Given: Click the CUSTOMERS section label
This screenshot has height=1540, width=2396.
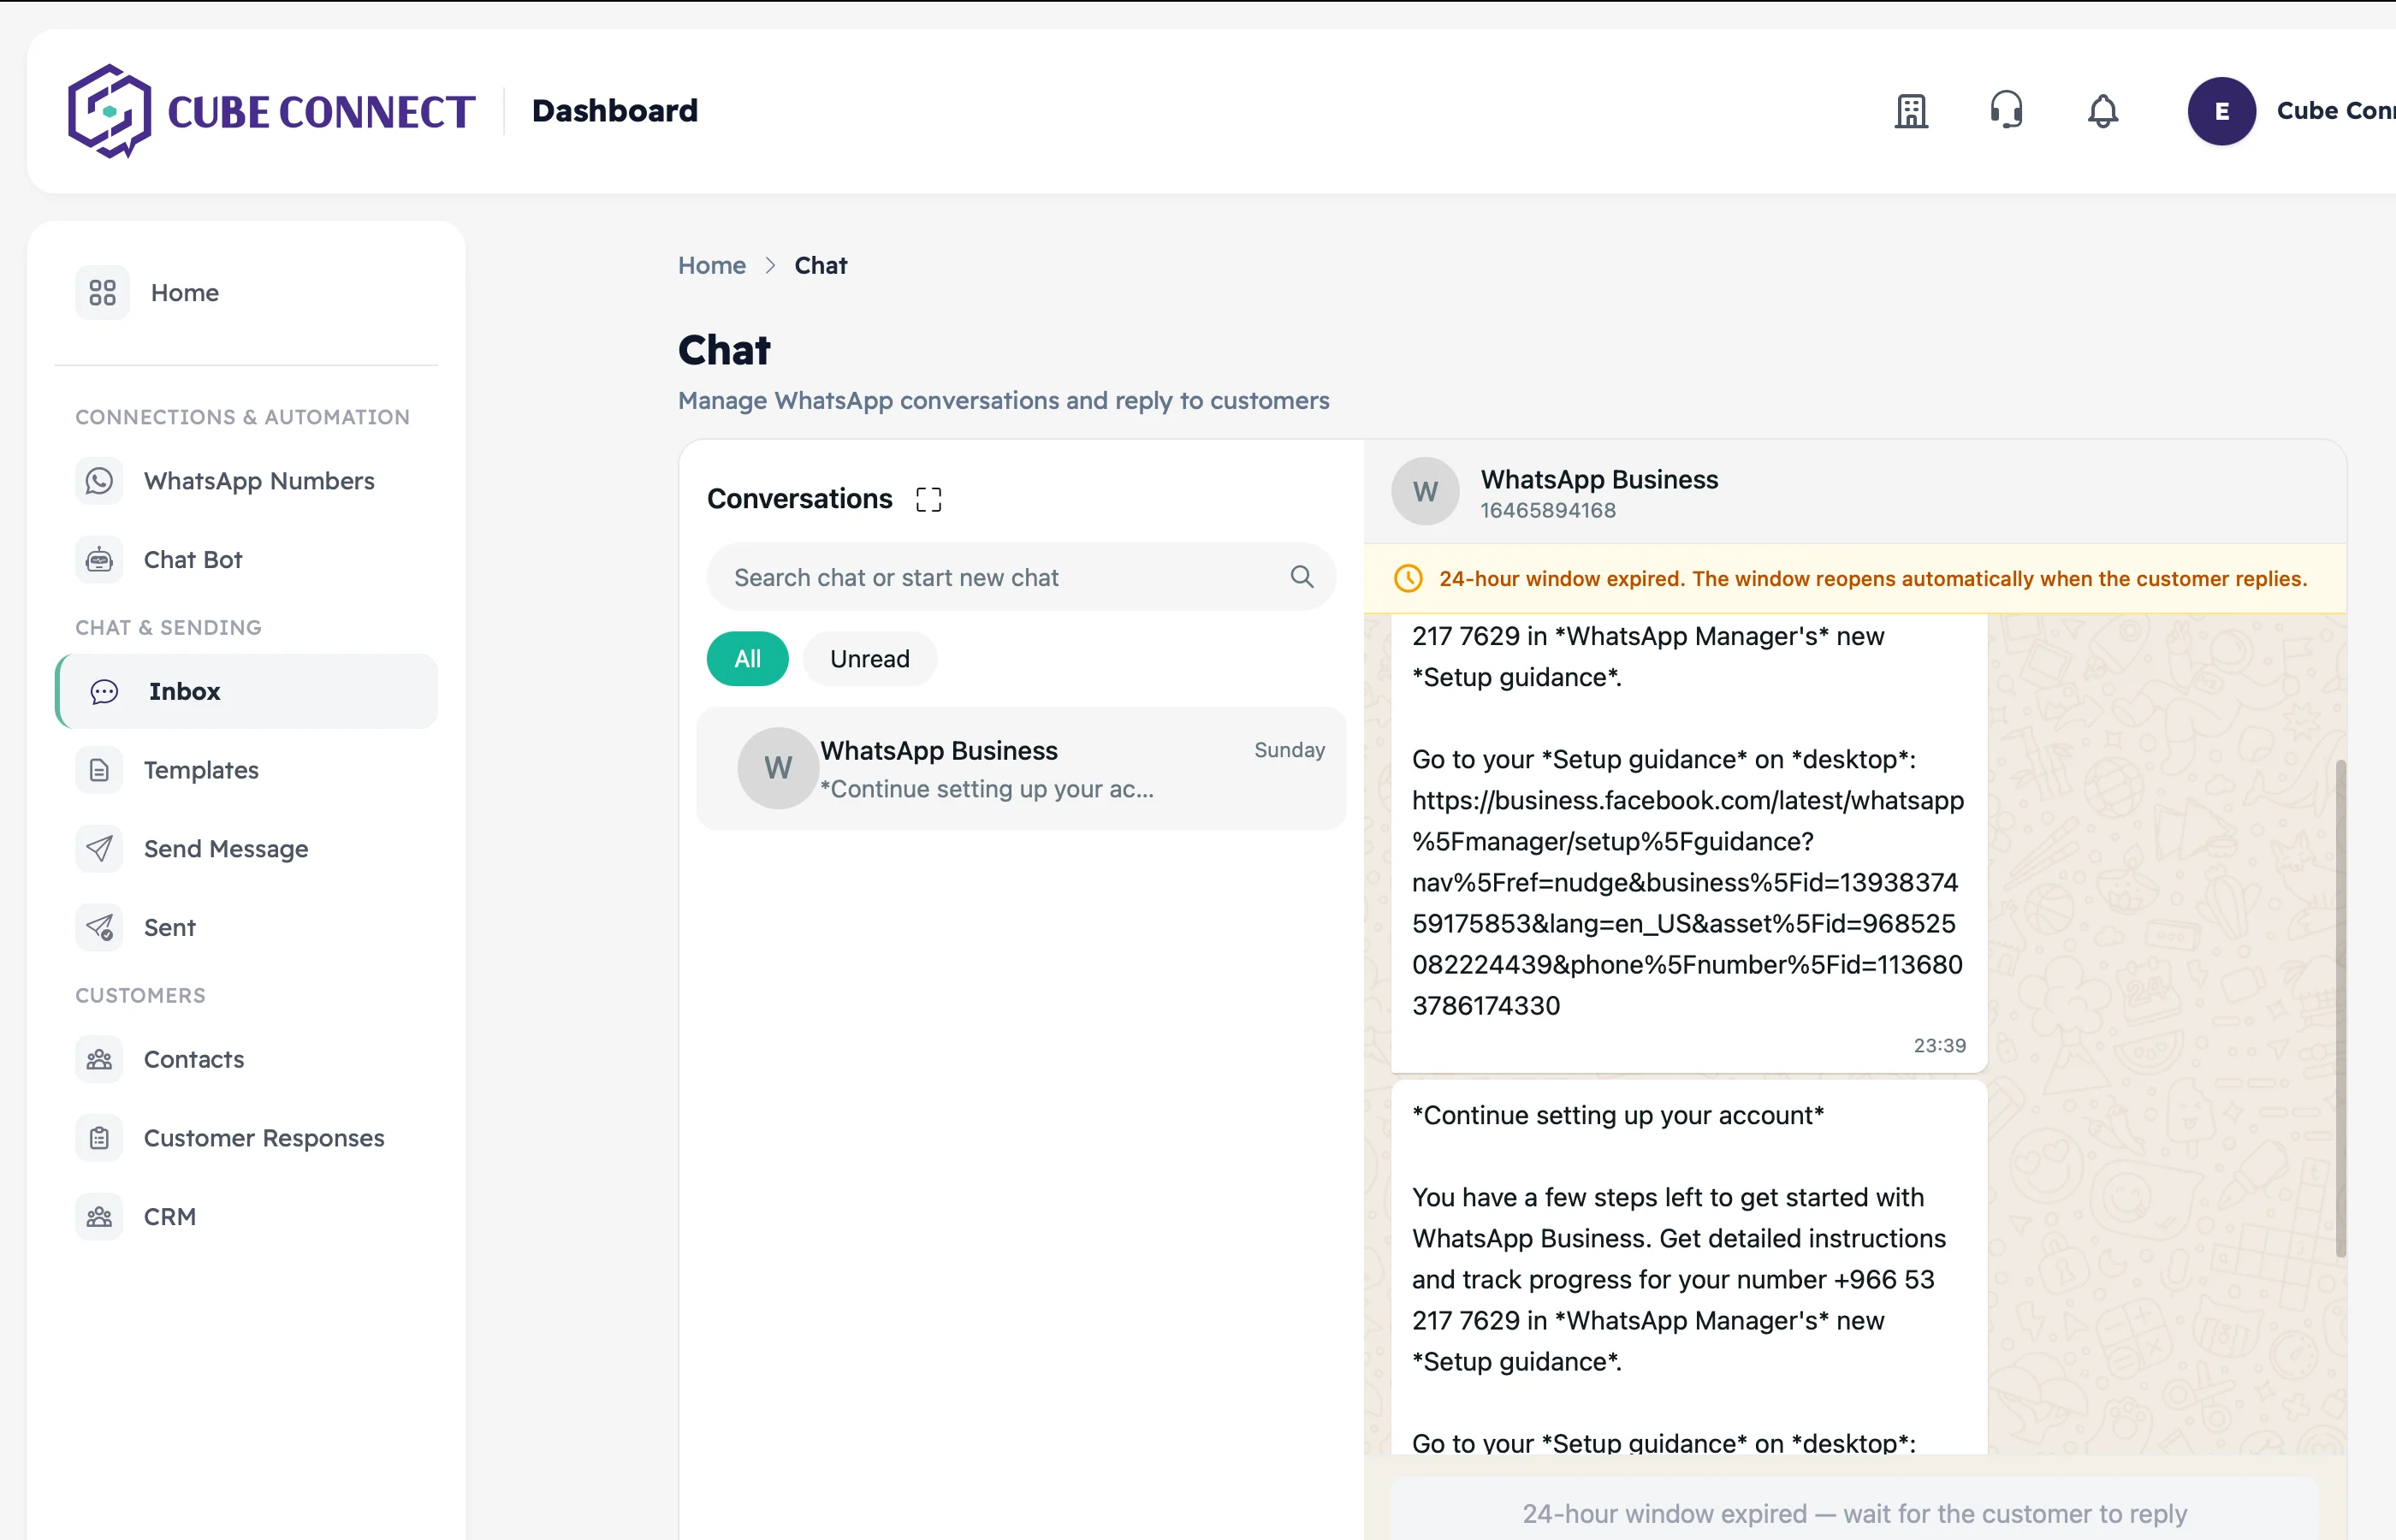Looking at the screenshot, I should 141,995.
